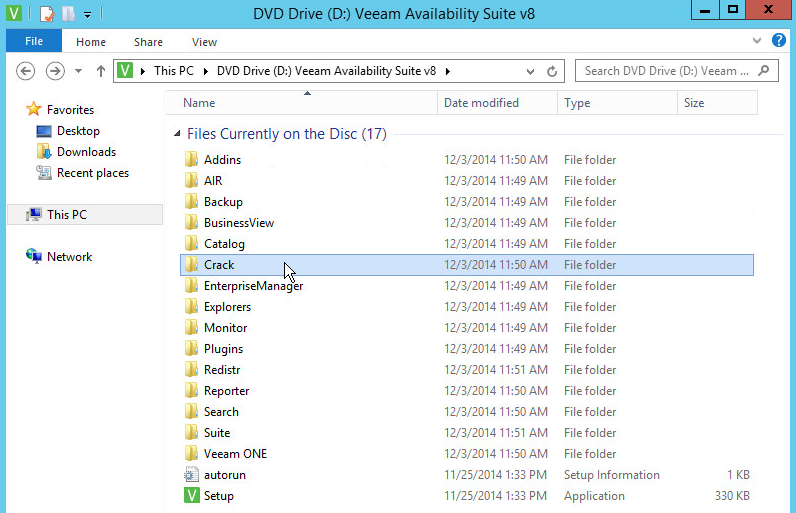The width and height of the screenshot is (796, 513).
Task: Select Favorites in the navigation pane
Action: point(70,110)
